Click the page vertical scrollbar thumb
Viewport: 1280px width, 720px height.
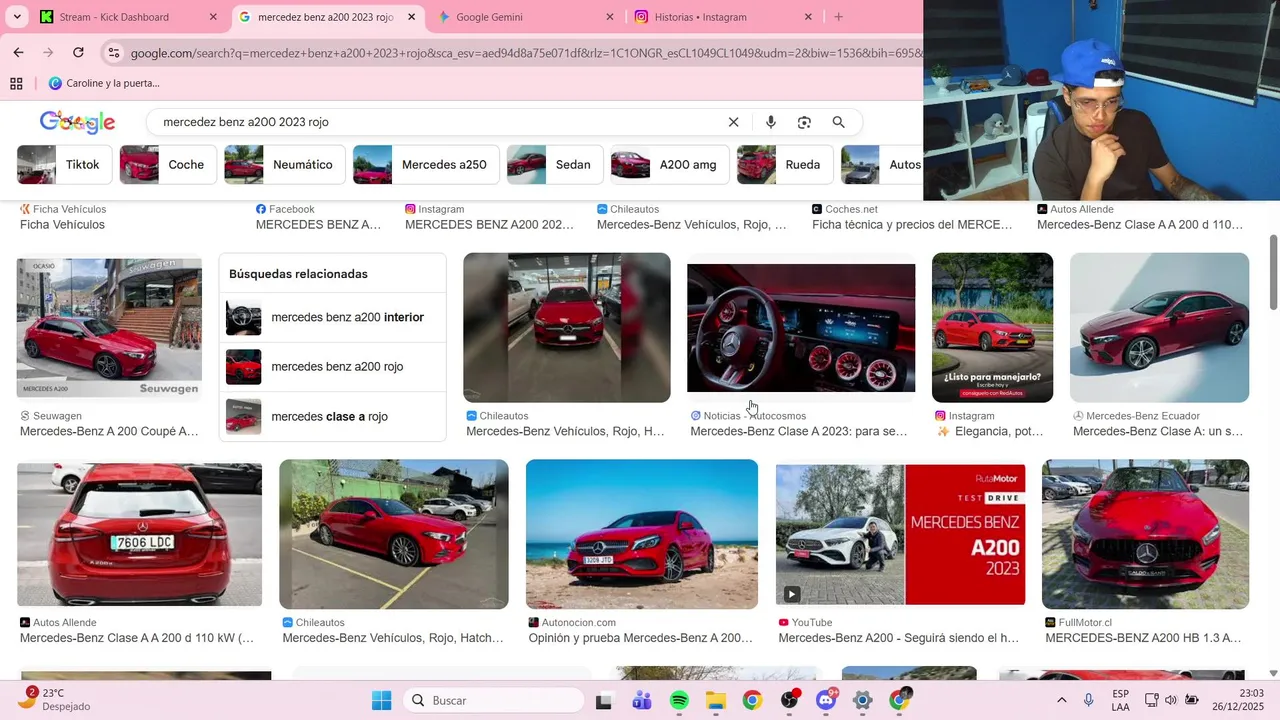click(1273, 273)
